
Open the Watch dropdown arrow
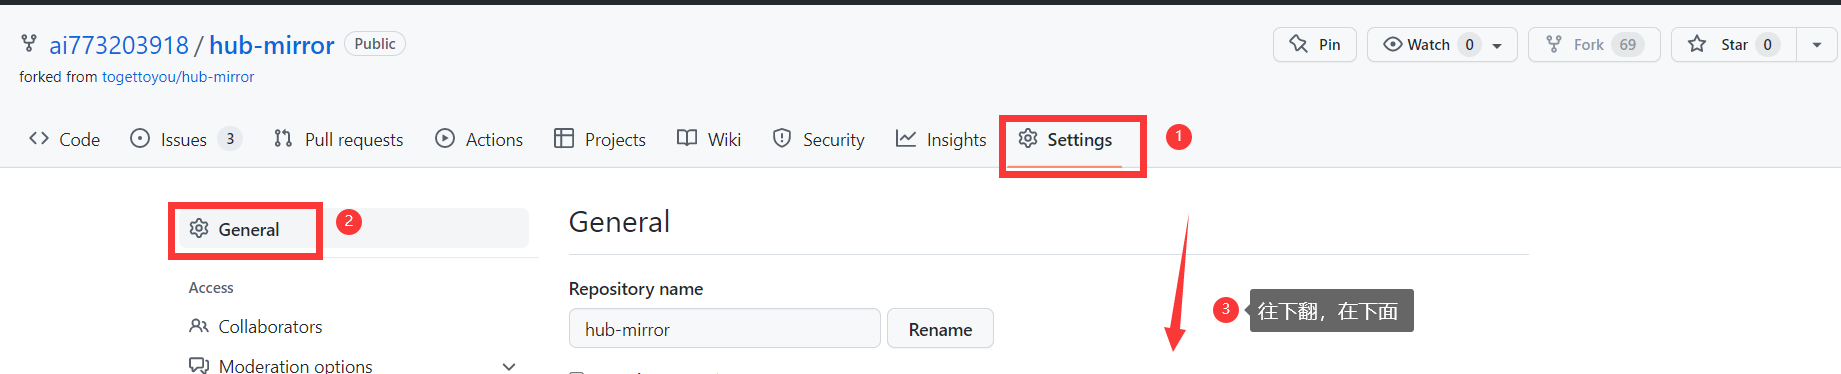pos(1497,45)
